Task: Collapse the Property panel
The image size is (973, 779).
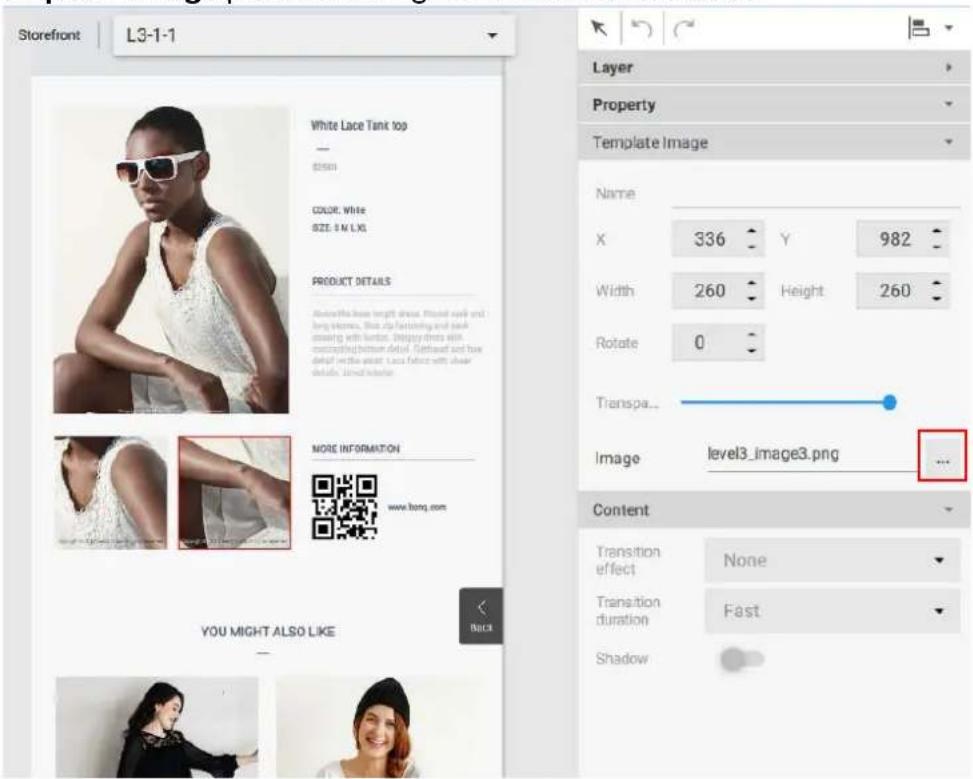Action: [x=774, y=104]
